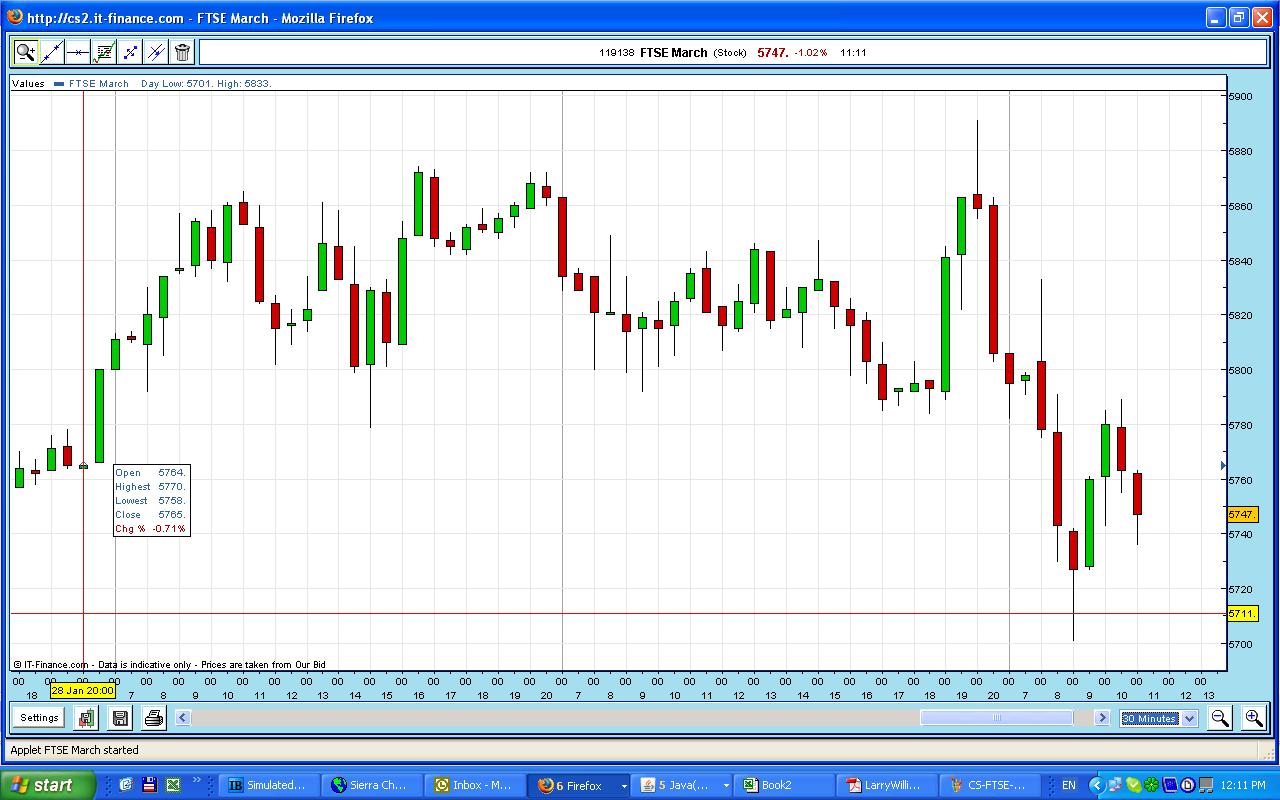1280x800 pixels.
Task: Select the trend line drawing tool
Action: tap(52, 52)
